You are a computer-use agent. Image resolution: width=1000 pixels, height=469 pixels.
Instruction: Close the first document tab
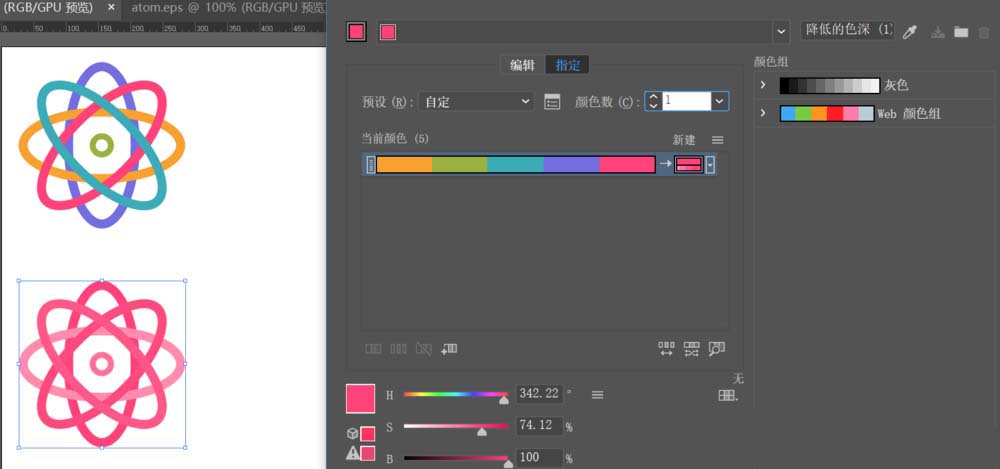point(111,8)
